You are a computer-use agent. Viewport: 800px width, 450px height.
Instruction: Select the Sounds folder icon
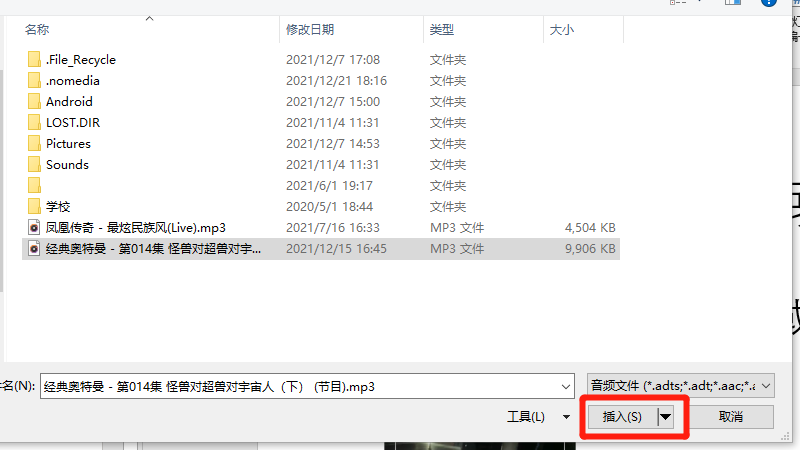34,164
